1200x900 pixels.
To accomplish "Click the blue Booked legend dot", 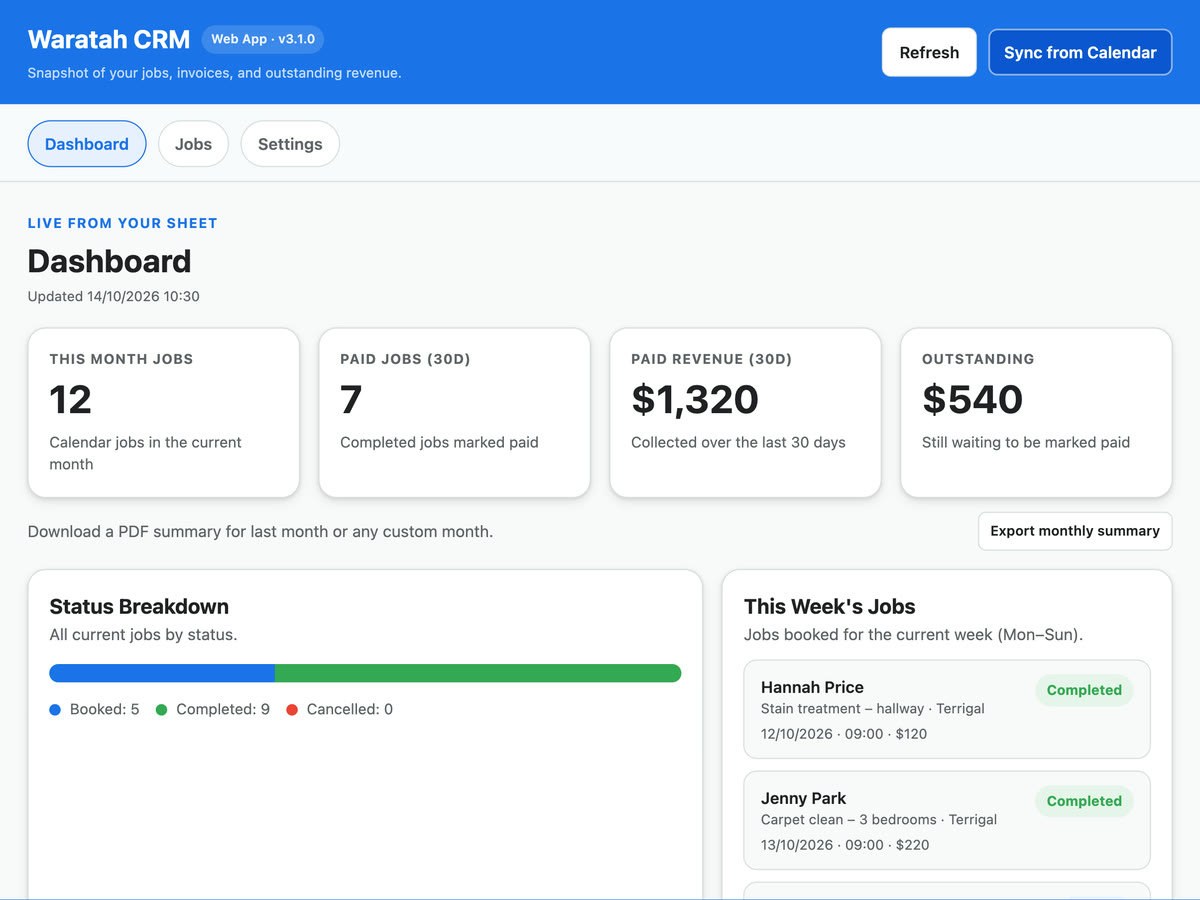I will pyautogui.click(x=55, y=710).
